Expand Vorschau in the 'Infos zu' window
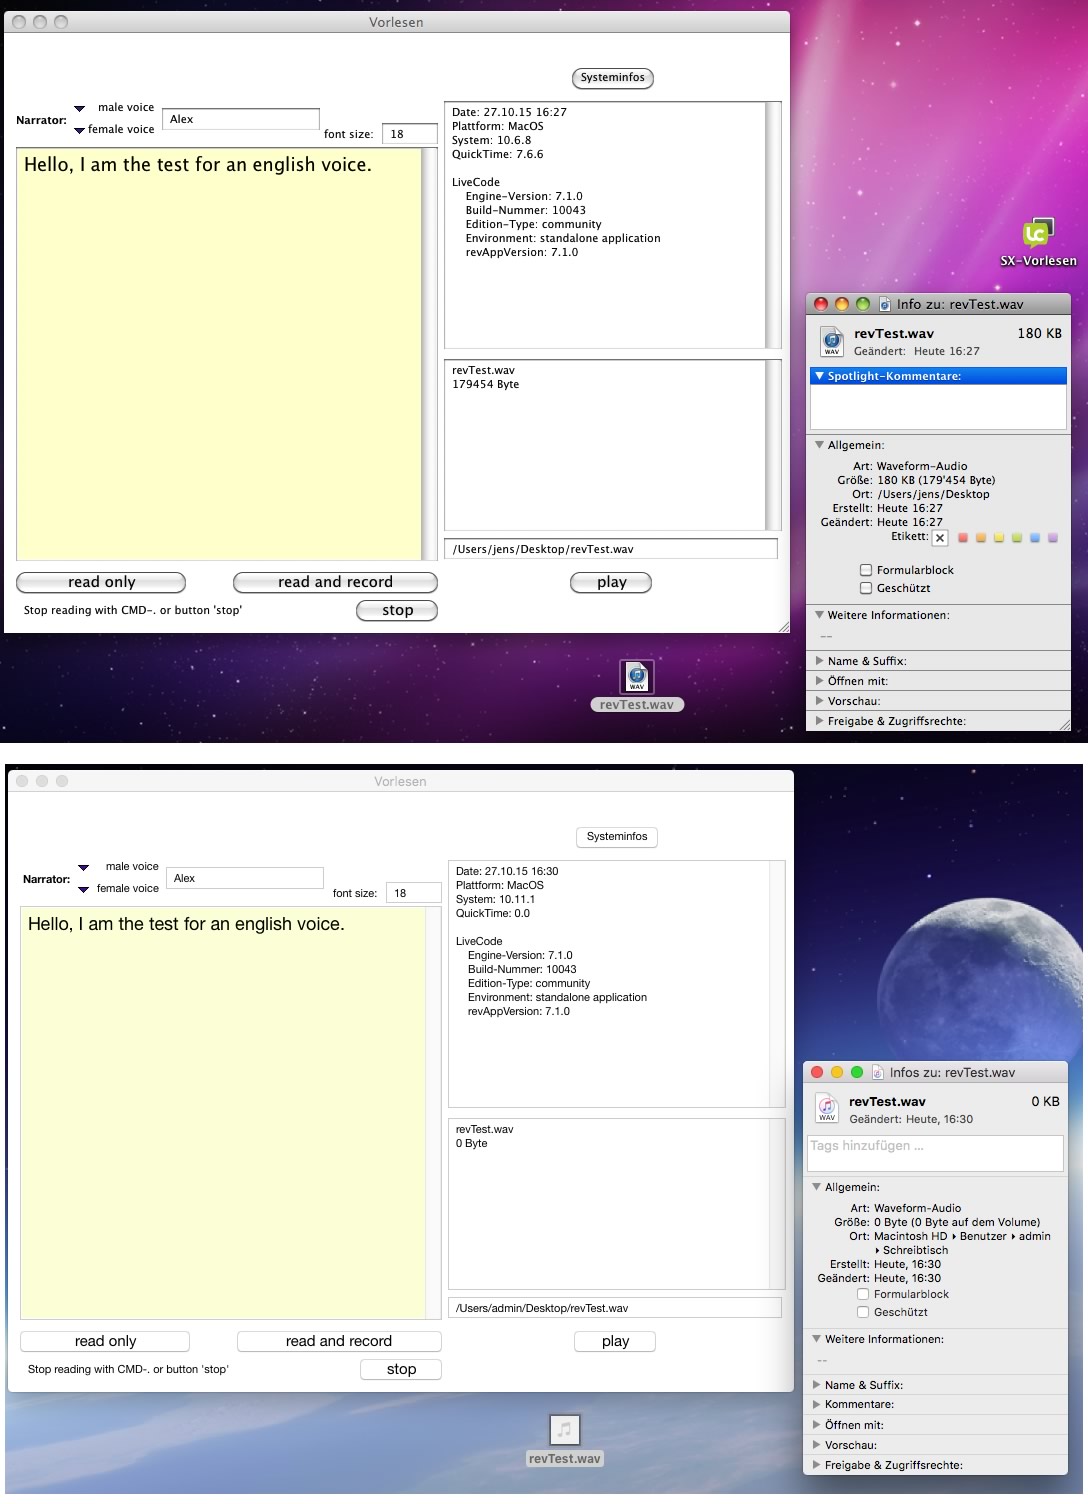Screen dimensions: 1088x1504 (x=817, y=1445)
